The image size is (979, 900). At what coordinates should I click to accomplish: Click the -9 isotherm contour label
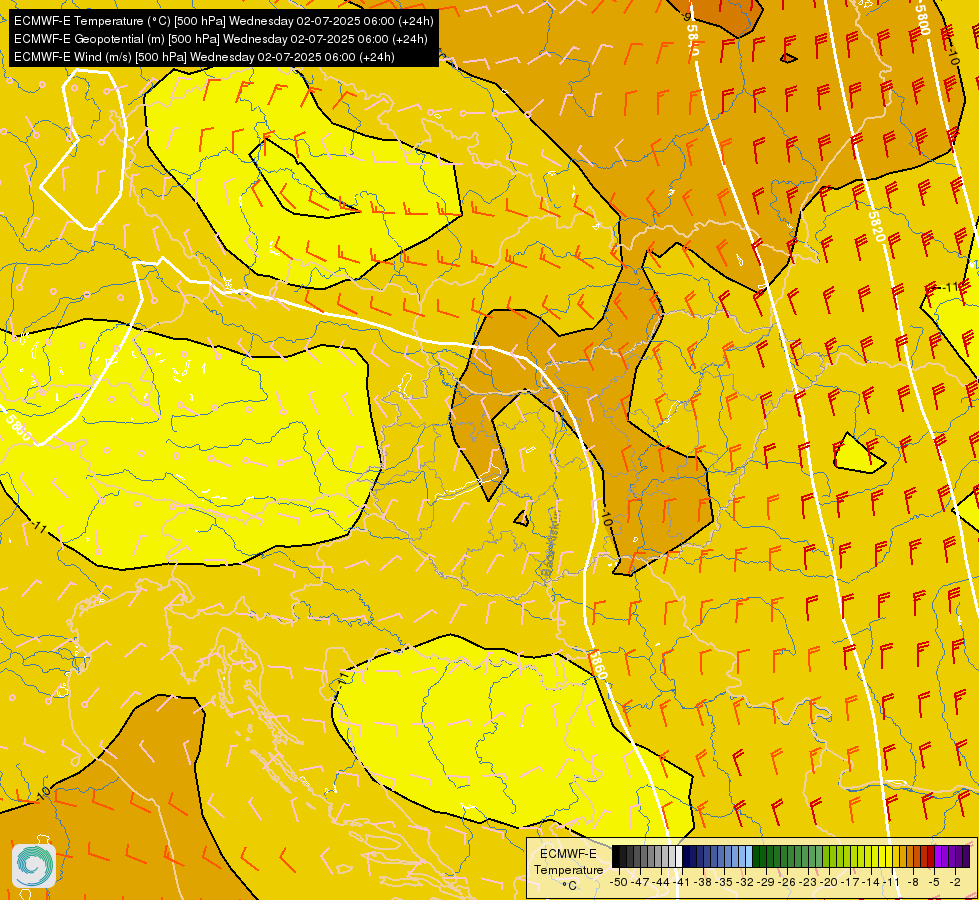(x=687, y=16)
